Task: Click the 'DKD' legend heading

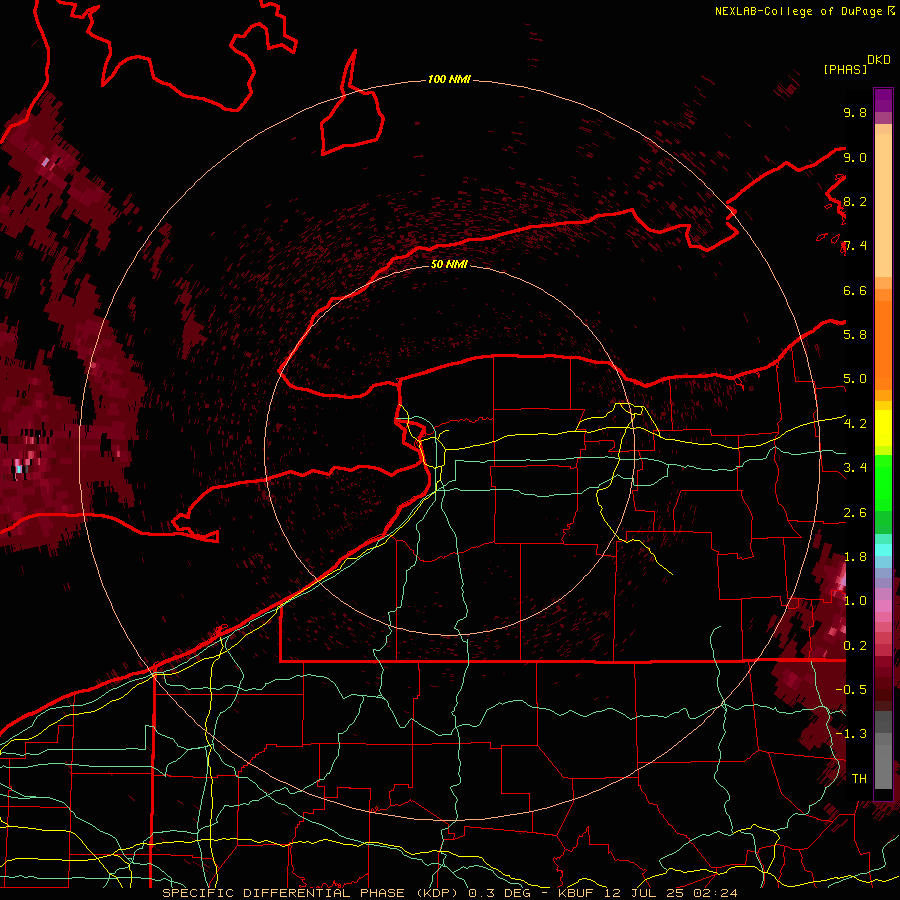Action: (x=879, y=60)
